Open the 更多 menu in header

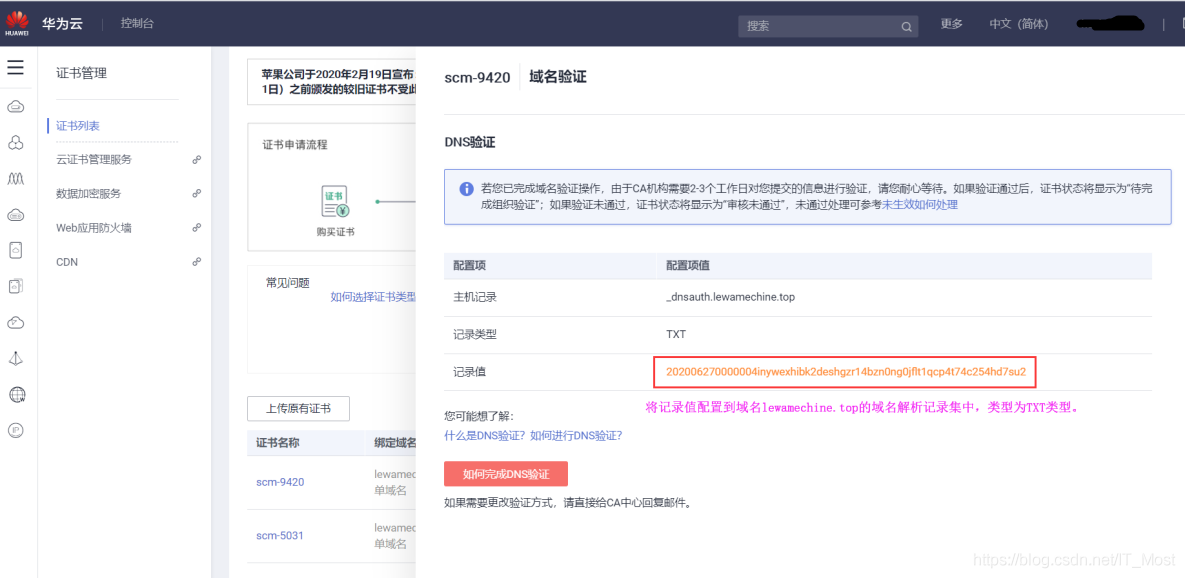[x=951, y=24]
